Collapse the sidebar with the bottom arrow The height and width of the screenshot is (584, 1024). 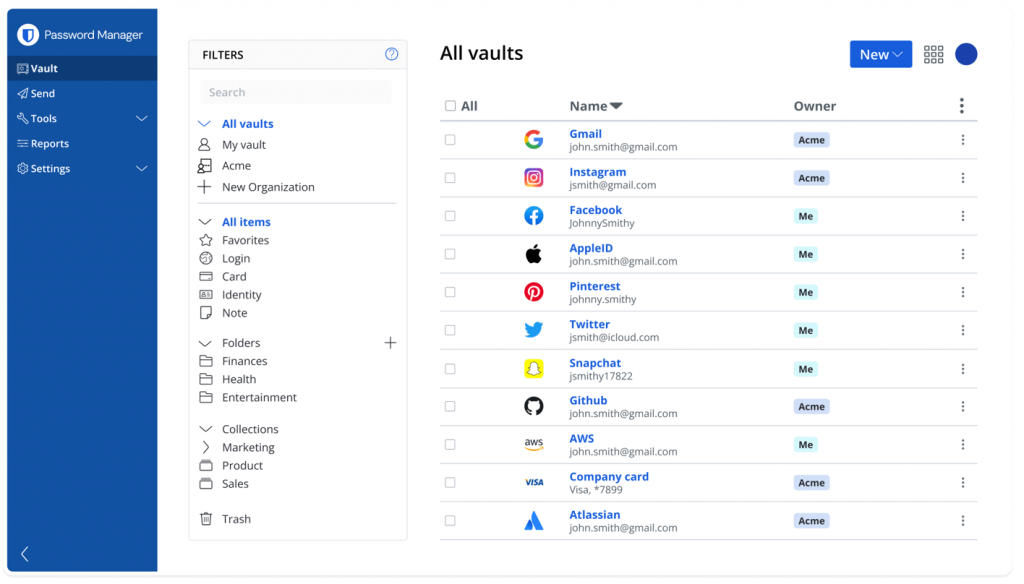pos(25,554)
